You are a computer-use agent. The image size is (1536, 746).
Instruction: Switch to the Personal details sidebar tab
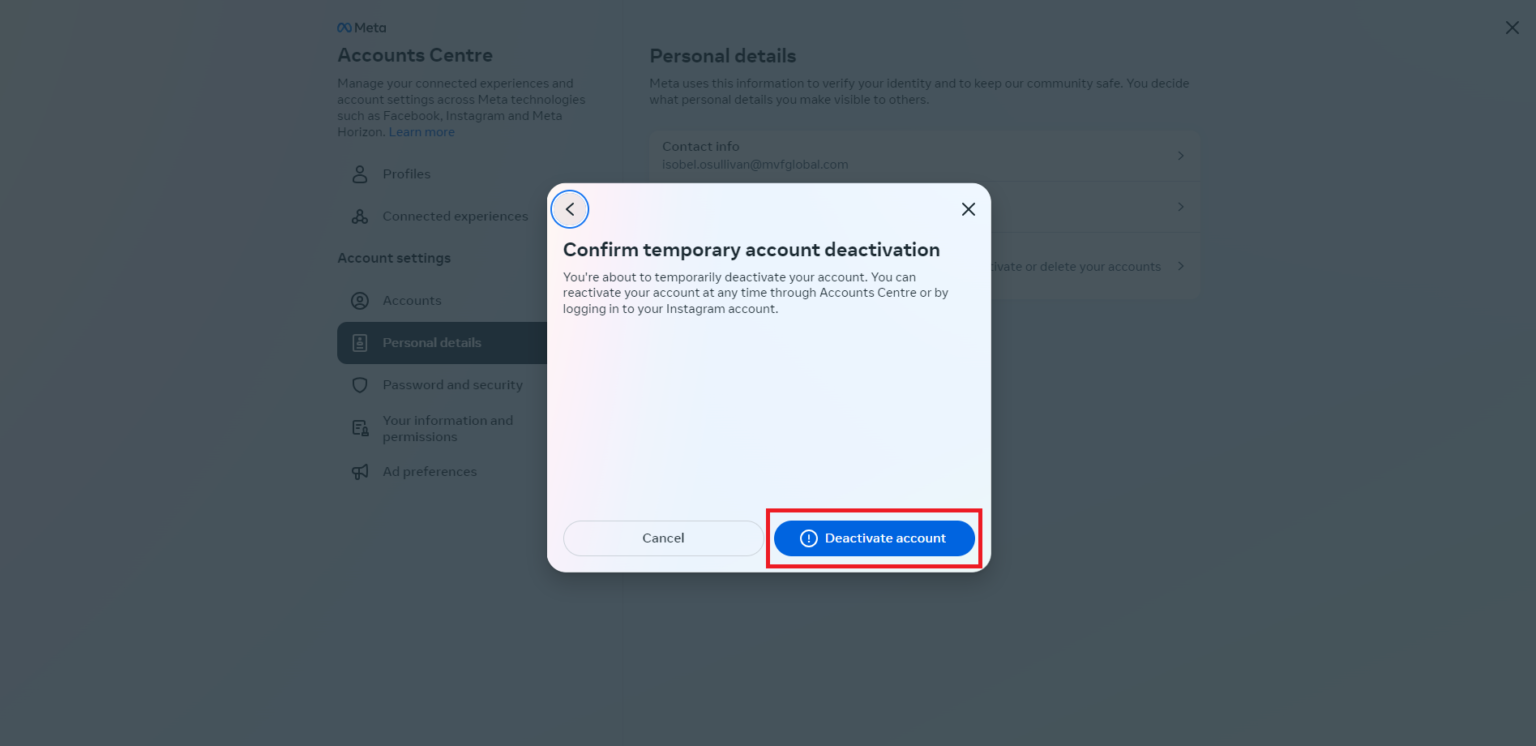tap(432, 342)
